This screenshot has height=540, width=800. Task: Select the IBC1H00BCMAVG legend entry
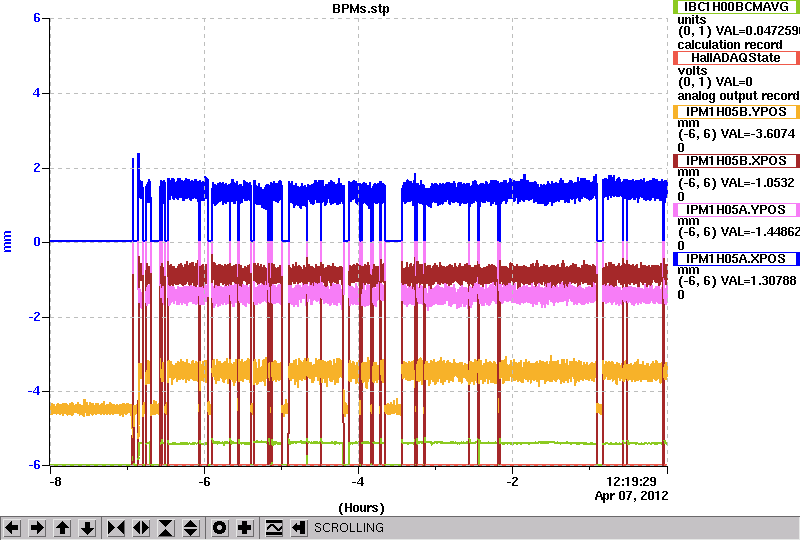click(x=736, y=7)
